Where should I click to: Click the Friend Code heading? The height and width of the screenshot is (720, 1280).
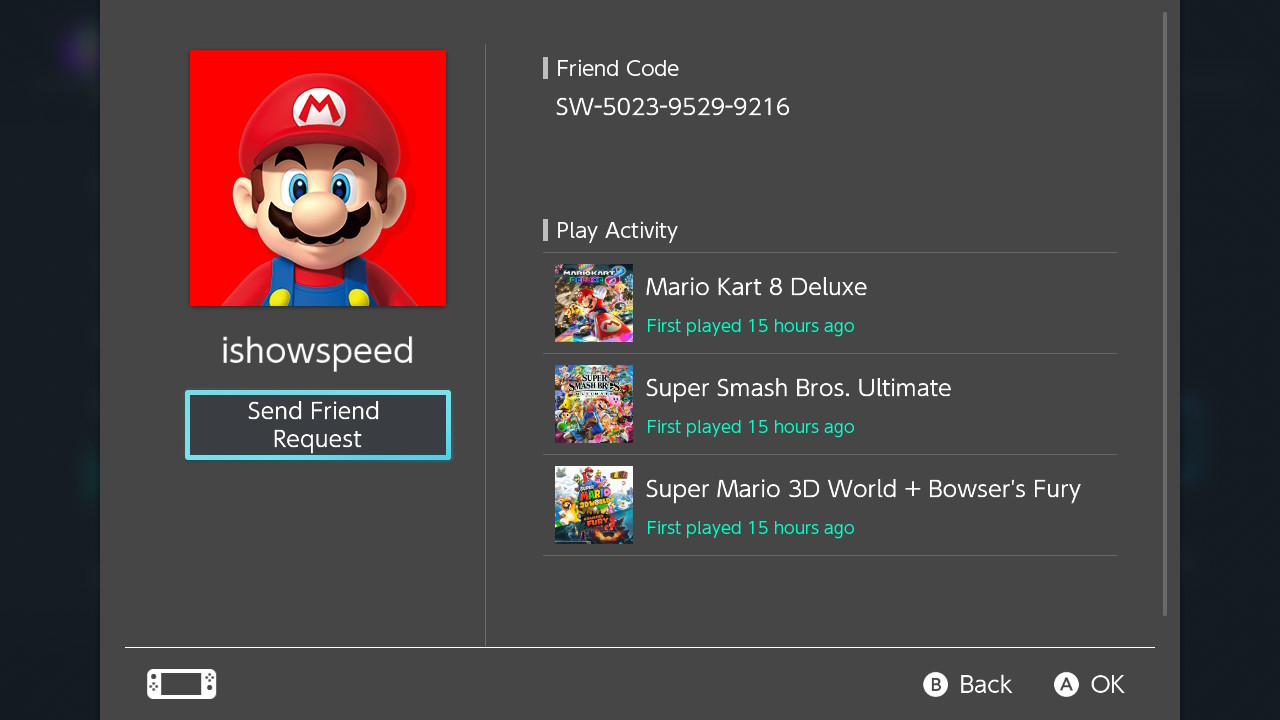[617, 68]
